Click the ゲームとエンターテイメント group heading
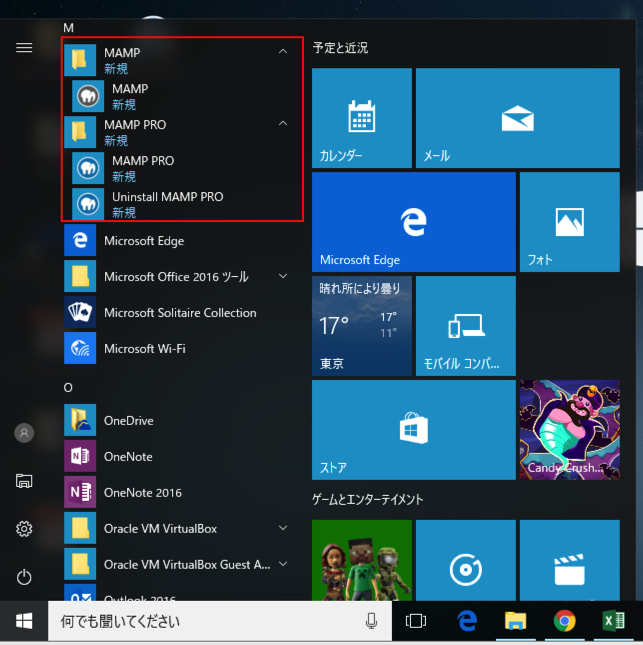The height and width of the screenshot is (645, 643). click(x=367, y=499)
